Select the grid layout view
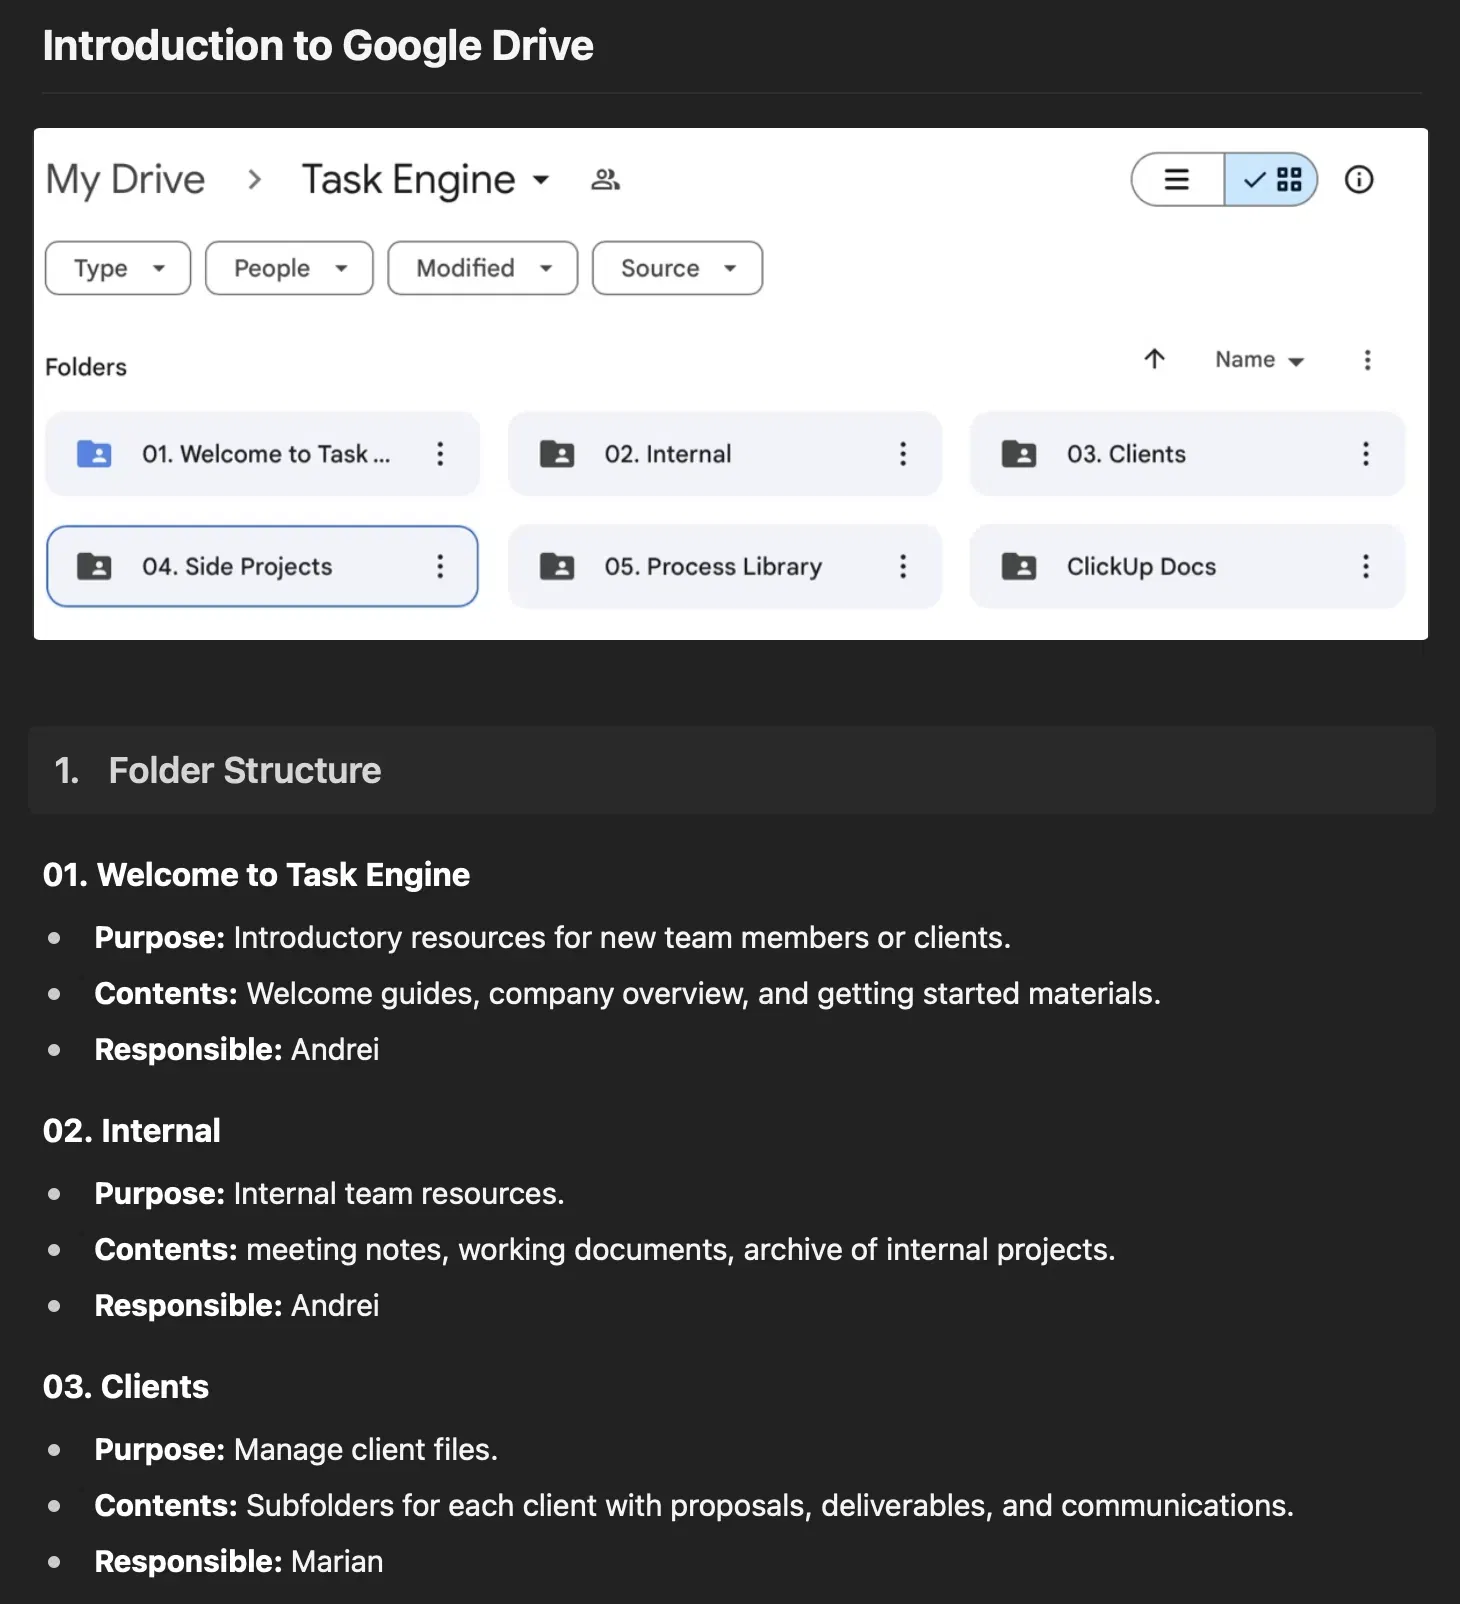The width and height of the screenshot is (1460, 1604). (1271, 180)
